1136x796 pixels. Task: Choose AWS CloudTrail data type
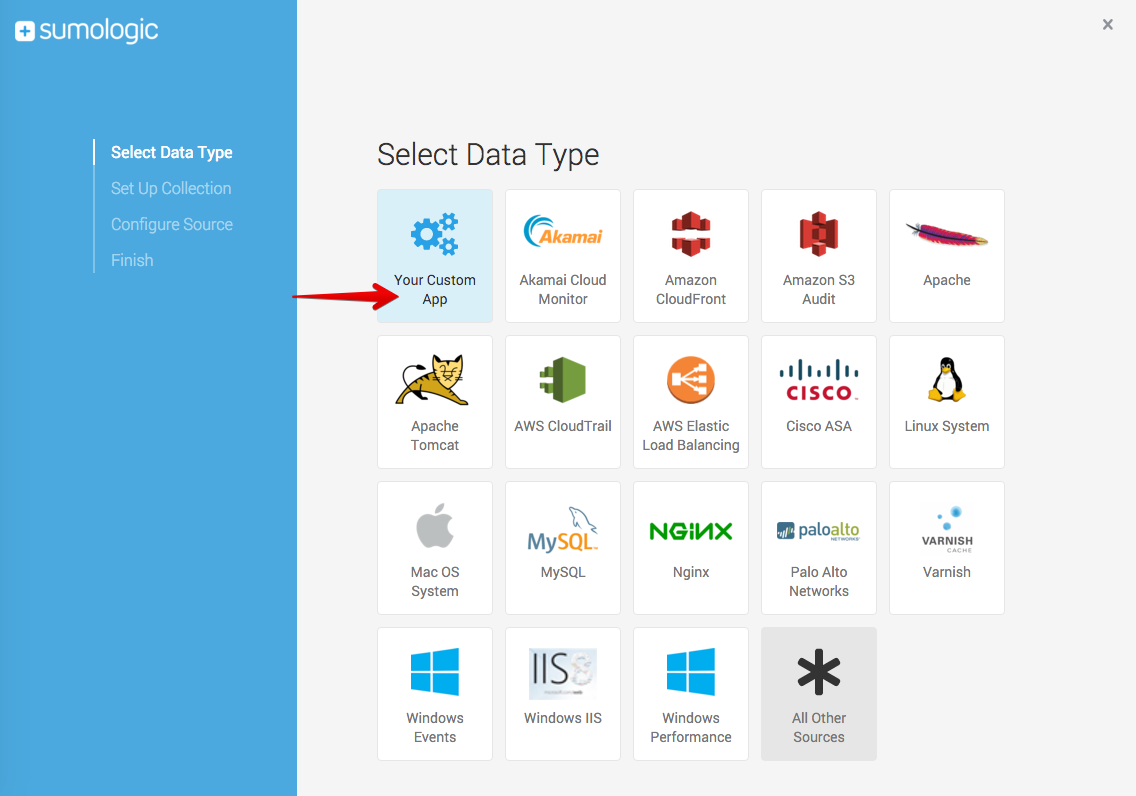tap(563, 402)
